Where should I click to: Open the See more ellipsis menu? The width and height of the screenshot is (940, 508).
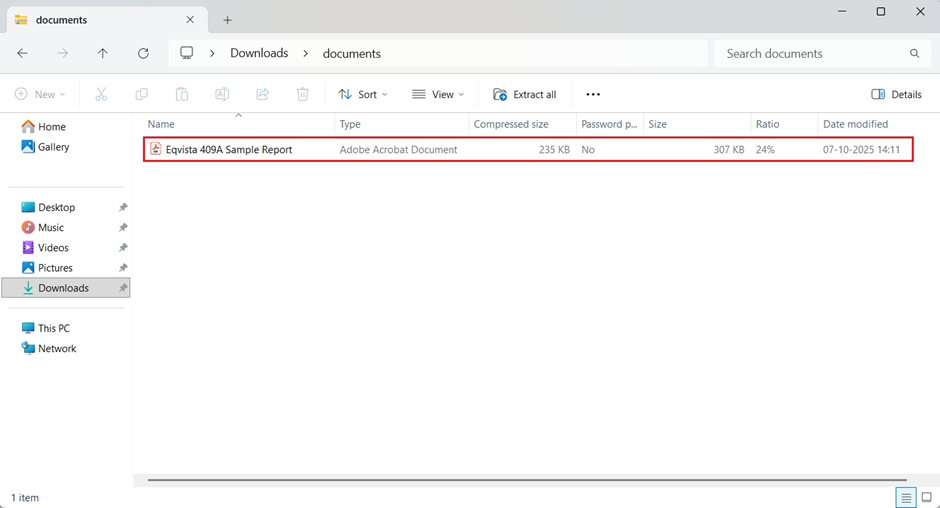coord(593,94)
